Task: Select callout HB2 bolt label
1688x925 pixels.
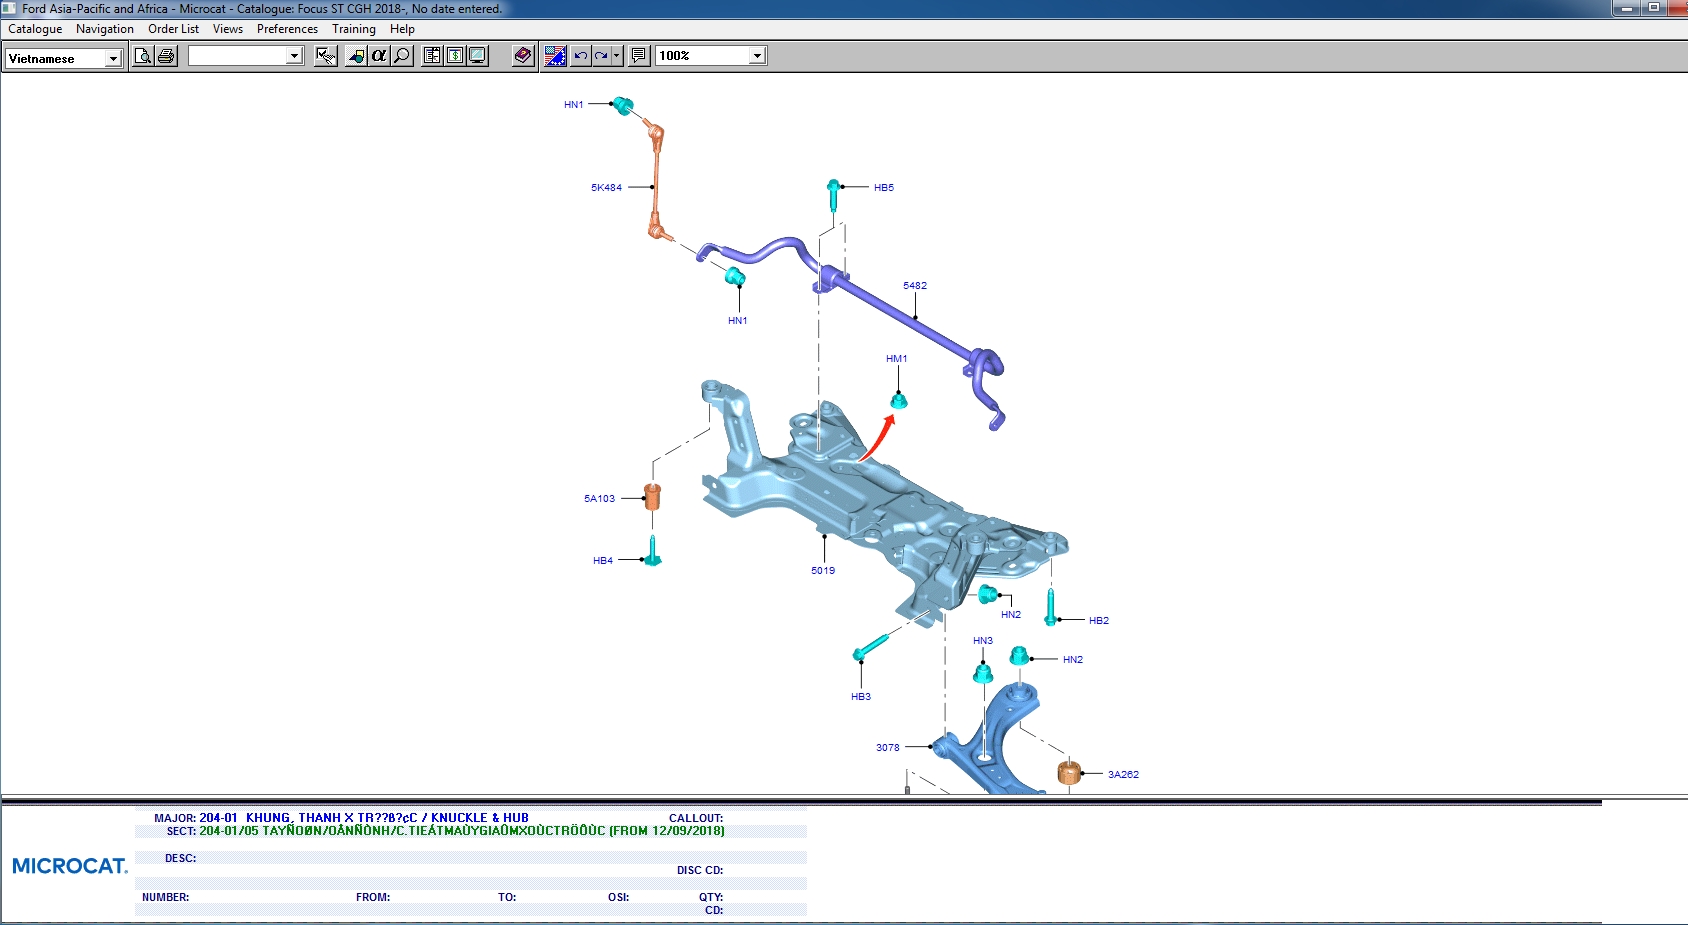Action: click(1099, 620)
